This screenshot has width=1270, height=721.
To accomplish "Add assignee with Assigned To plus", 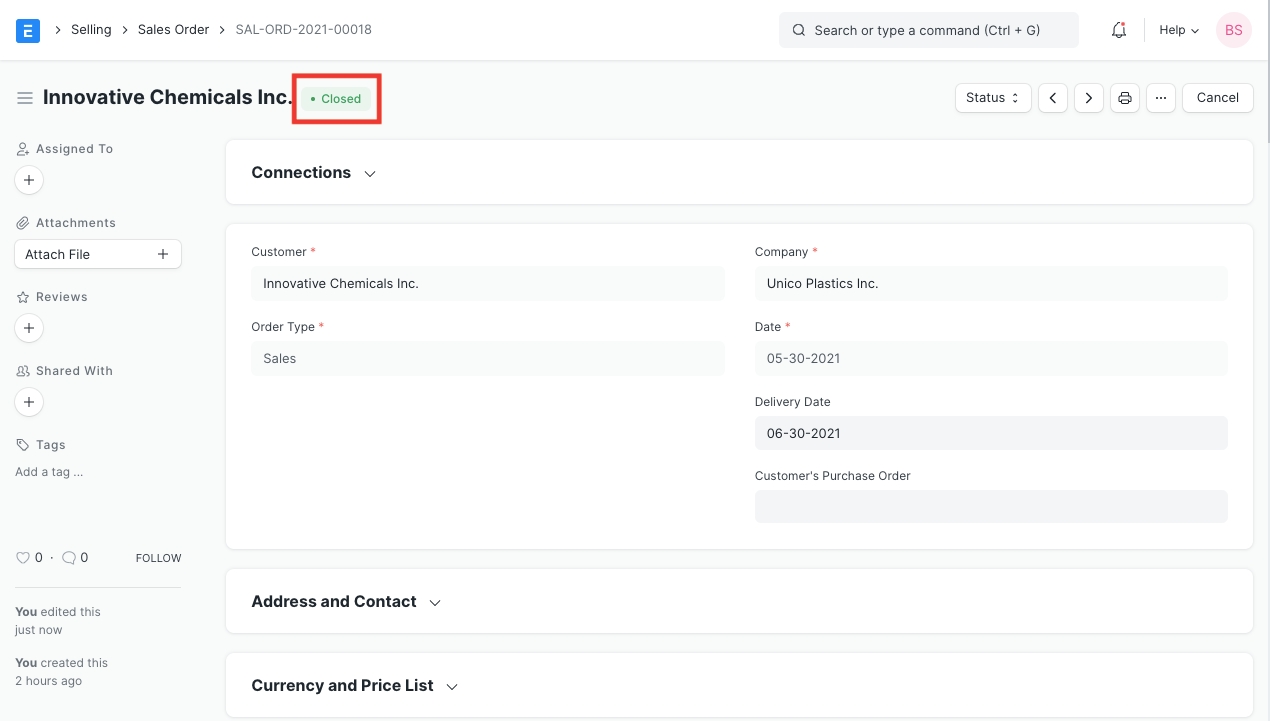I will 29,181.
